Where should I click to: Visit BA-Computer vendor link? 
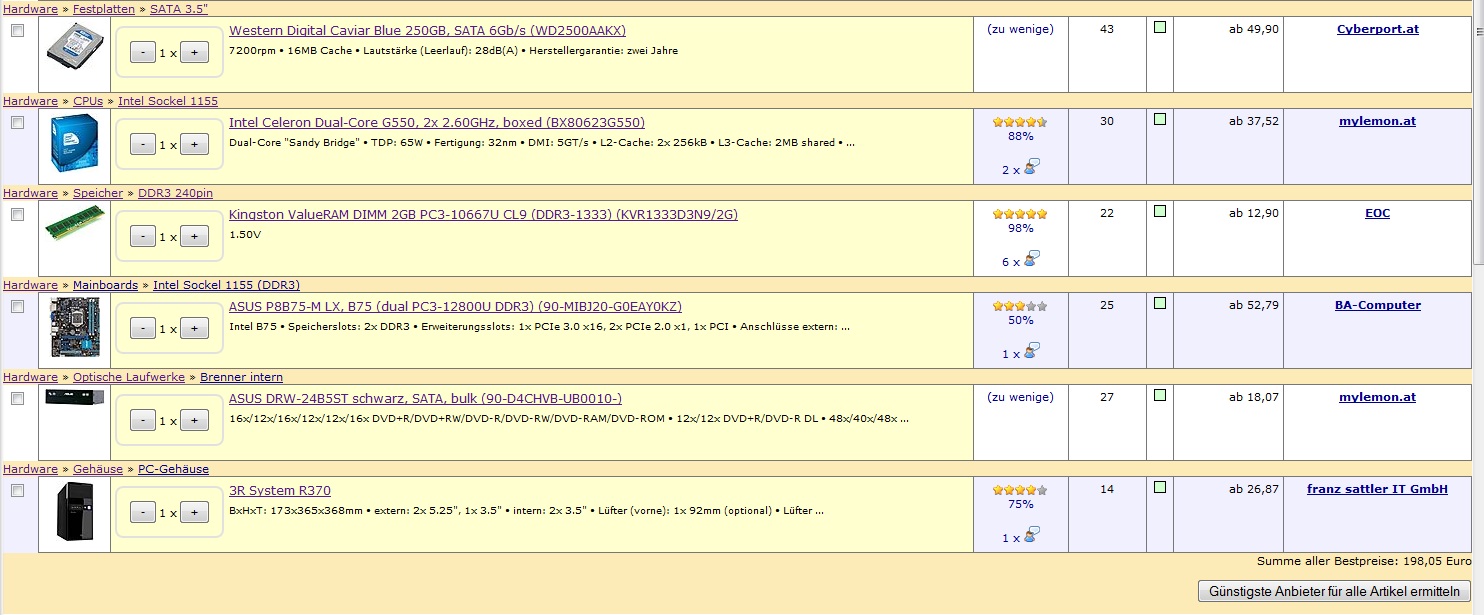tap(1378, 305)
